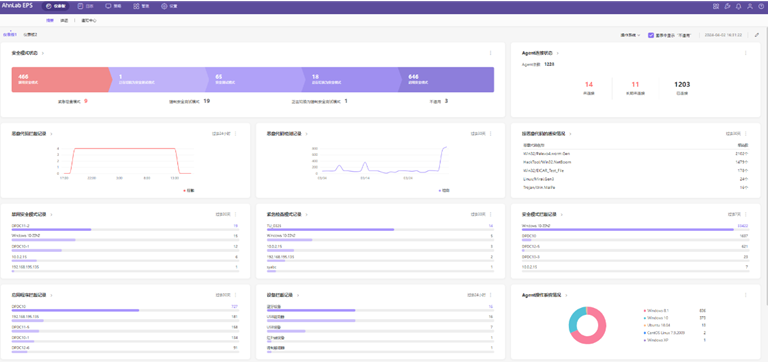The height and width of the screenshot is (362, 768).
Task: Click the Win32/EICAR_Test_File row
Action: (635, 170)
